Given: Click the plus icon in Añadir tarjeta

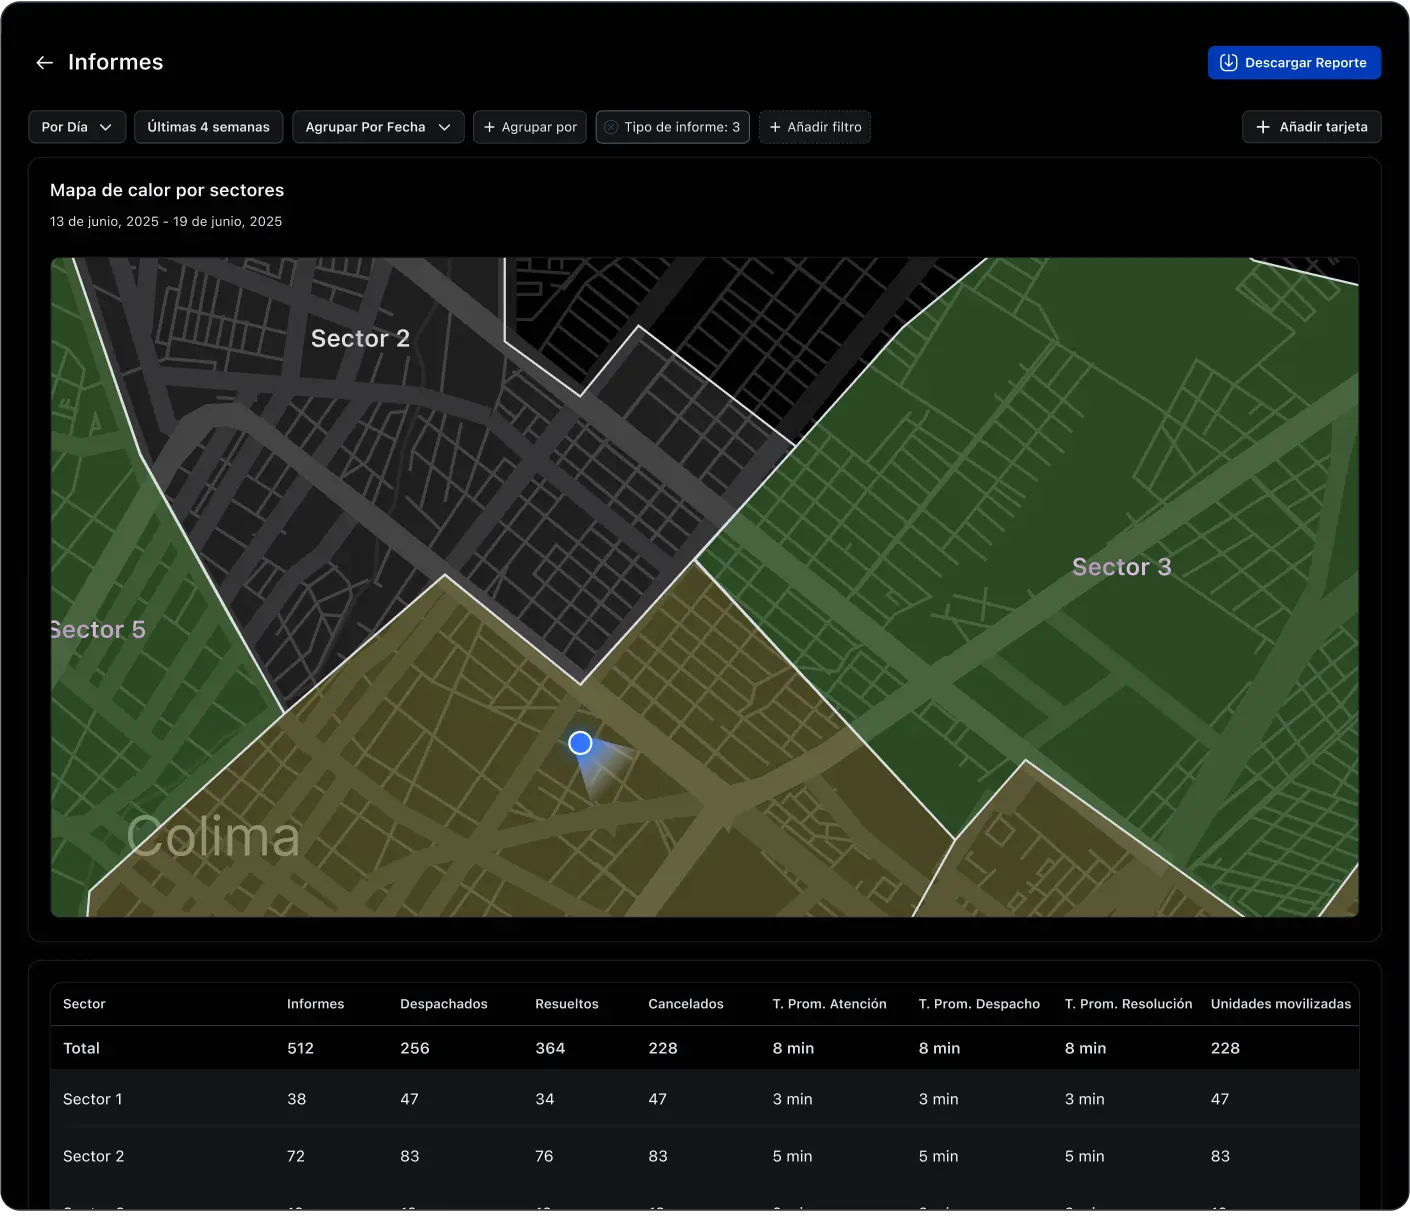Looking at the screenshot, I should pos(1263,127).
